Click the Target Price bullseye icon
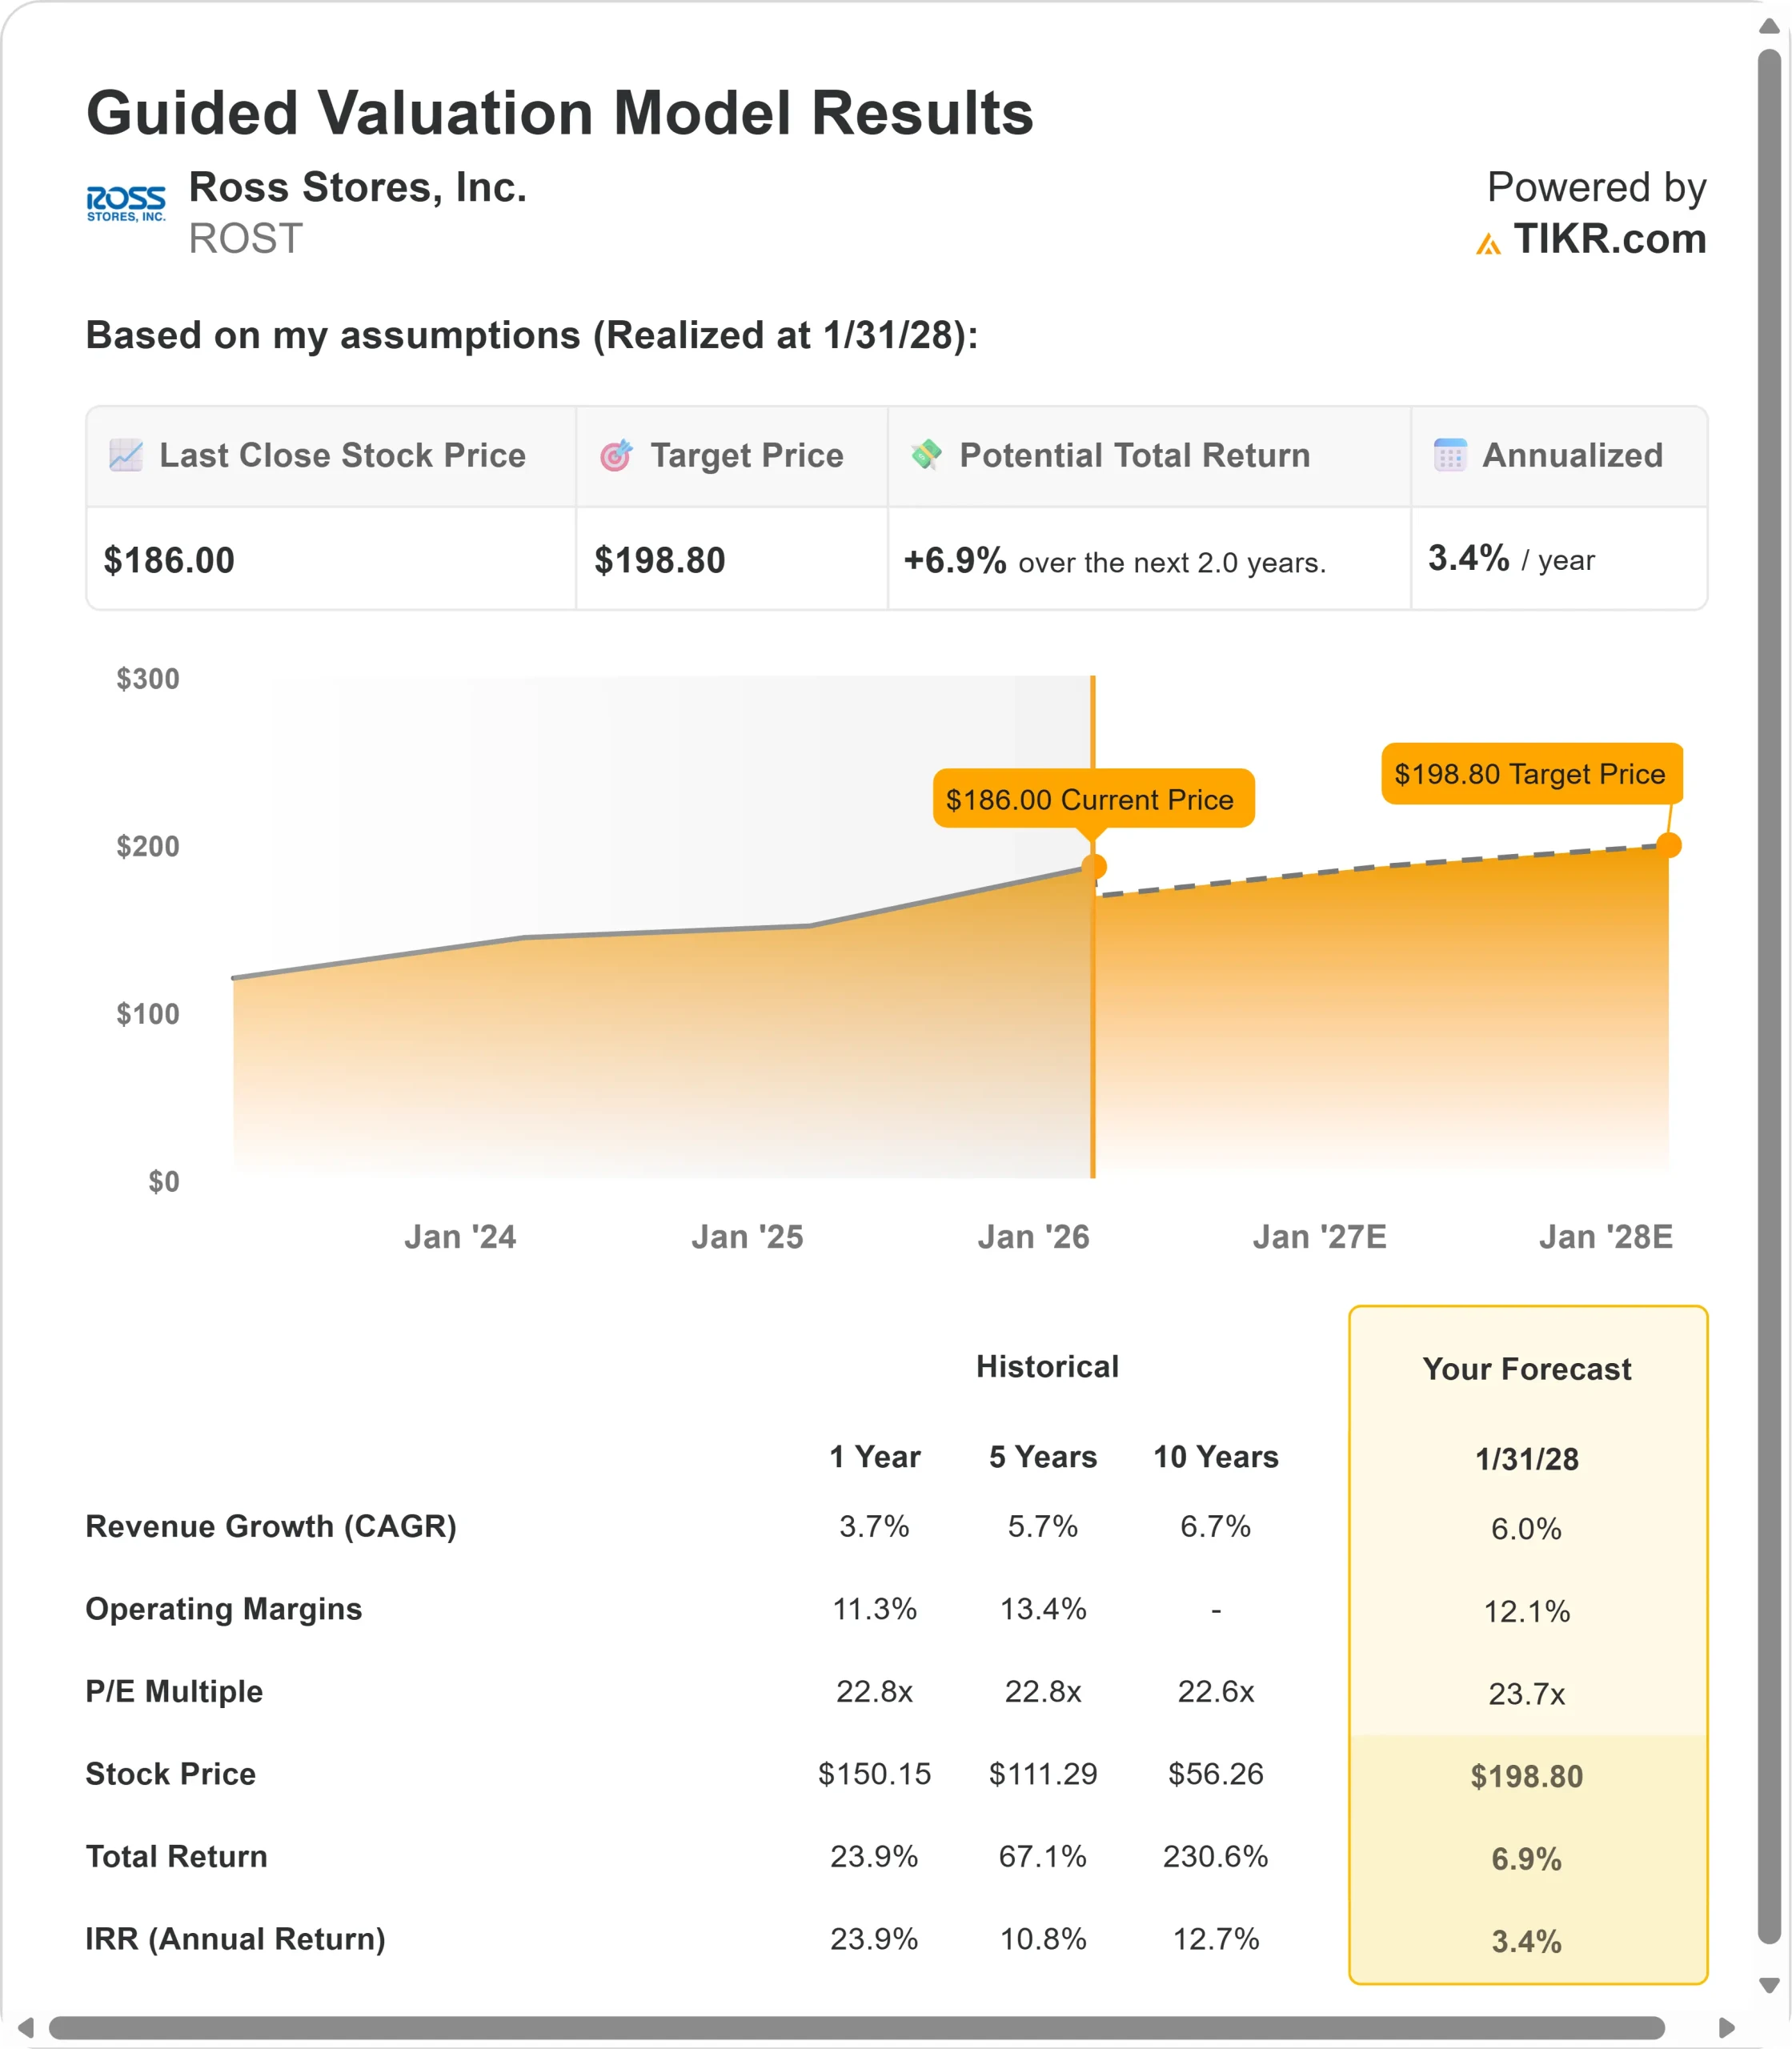Screen dimensions: 1792x2049 tap(616, 455)
